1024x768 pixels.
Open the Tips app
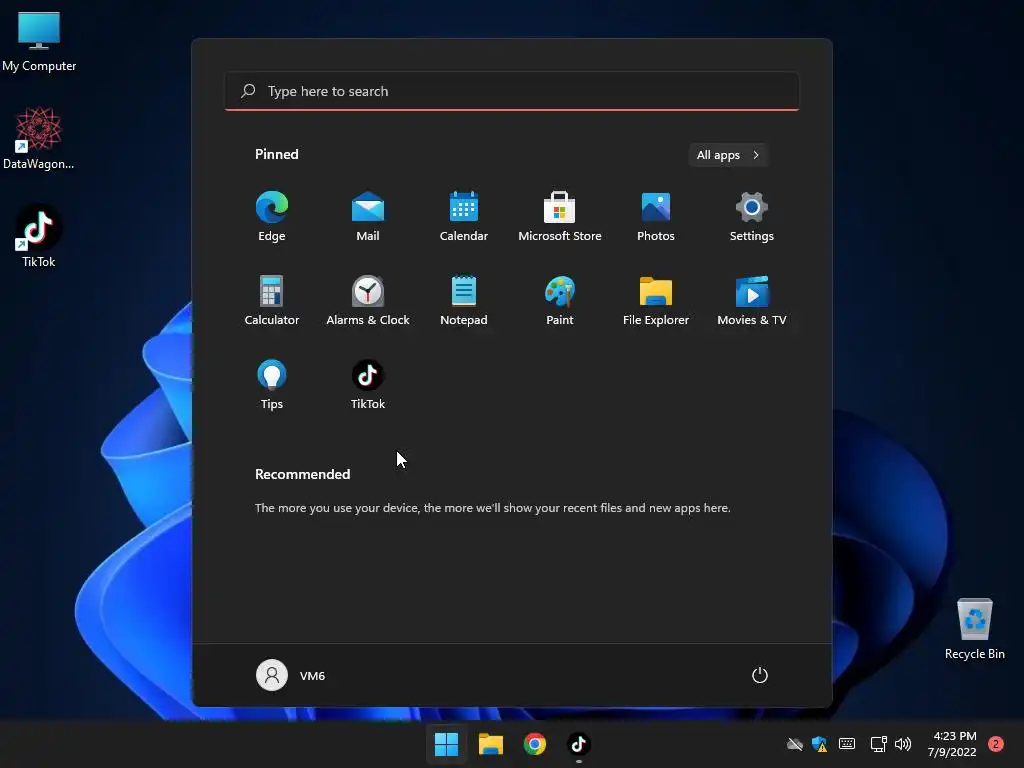coord(272,385)
